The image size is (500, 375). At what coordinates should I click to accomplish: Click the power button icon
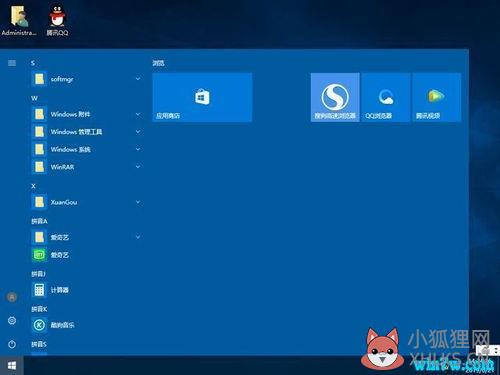(12, 344)
